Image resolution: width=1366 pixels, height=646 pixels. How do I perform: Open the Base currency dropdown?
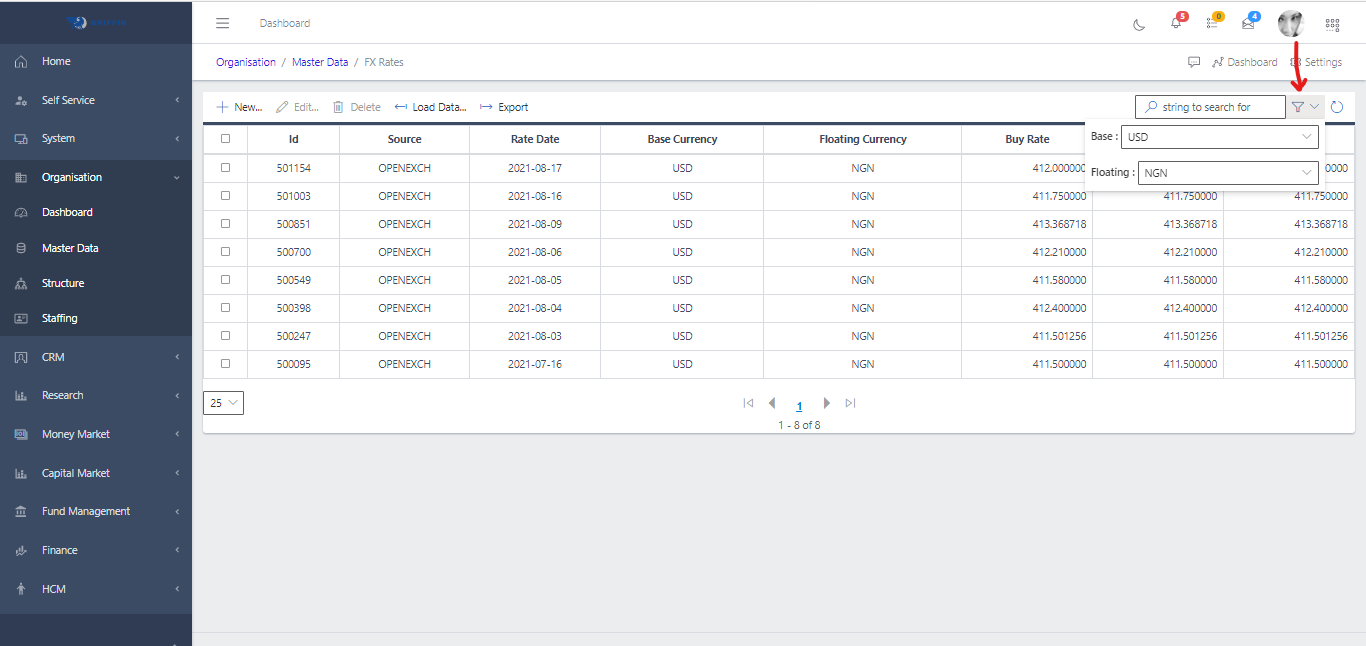tap(1219, 137)
